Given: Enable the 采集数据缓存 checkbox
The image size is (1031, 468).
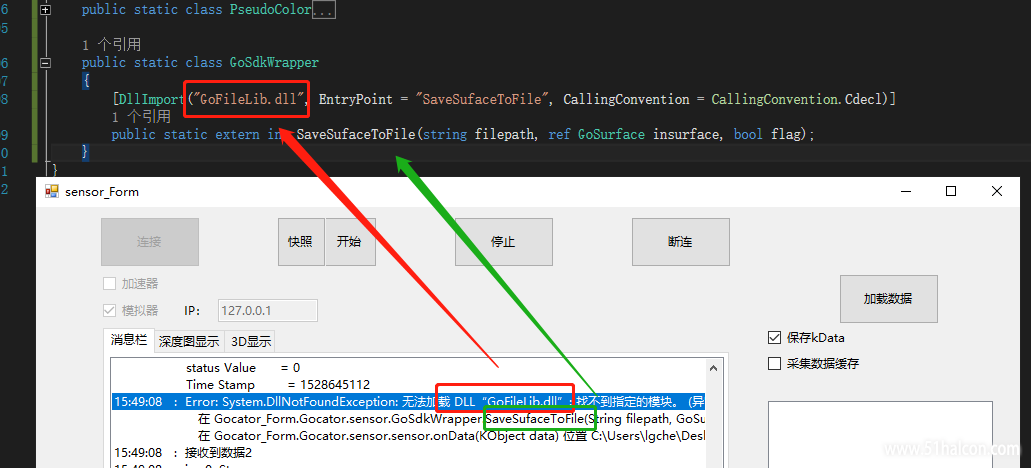Looking at the screenshot, I should [x=774, y=363].
